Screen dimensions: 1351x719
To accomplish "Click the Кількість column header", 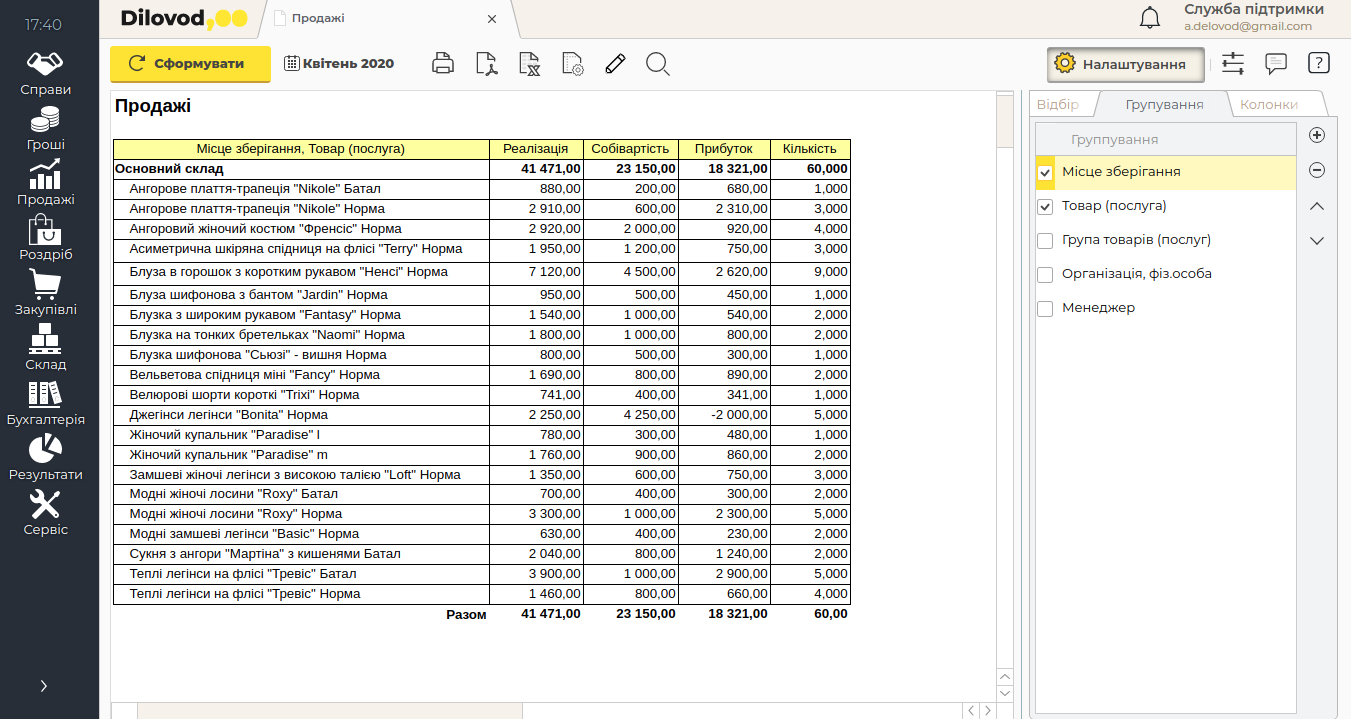I will (x=810, y=149).
